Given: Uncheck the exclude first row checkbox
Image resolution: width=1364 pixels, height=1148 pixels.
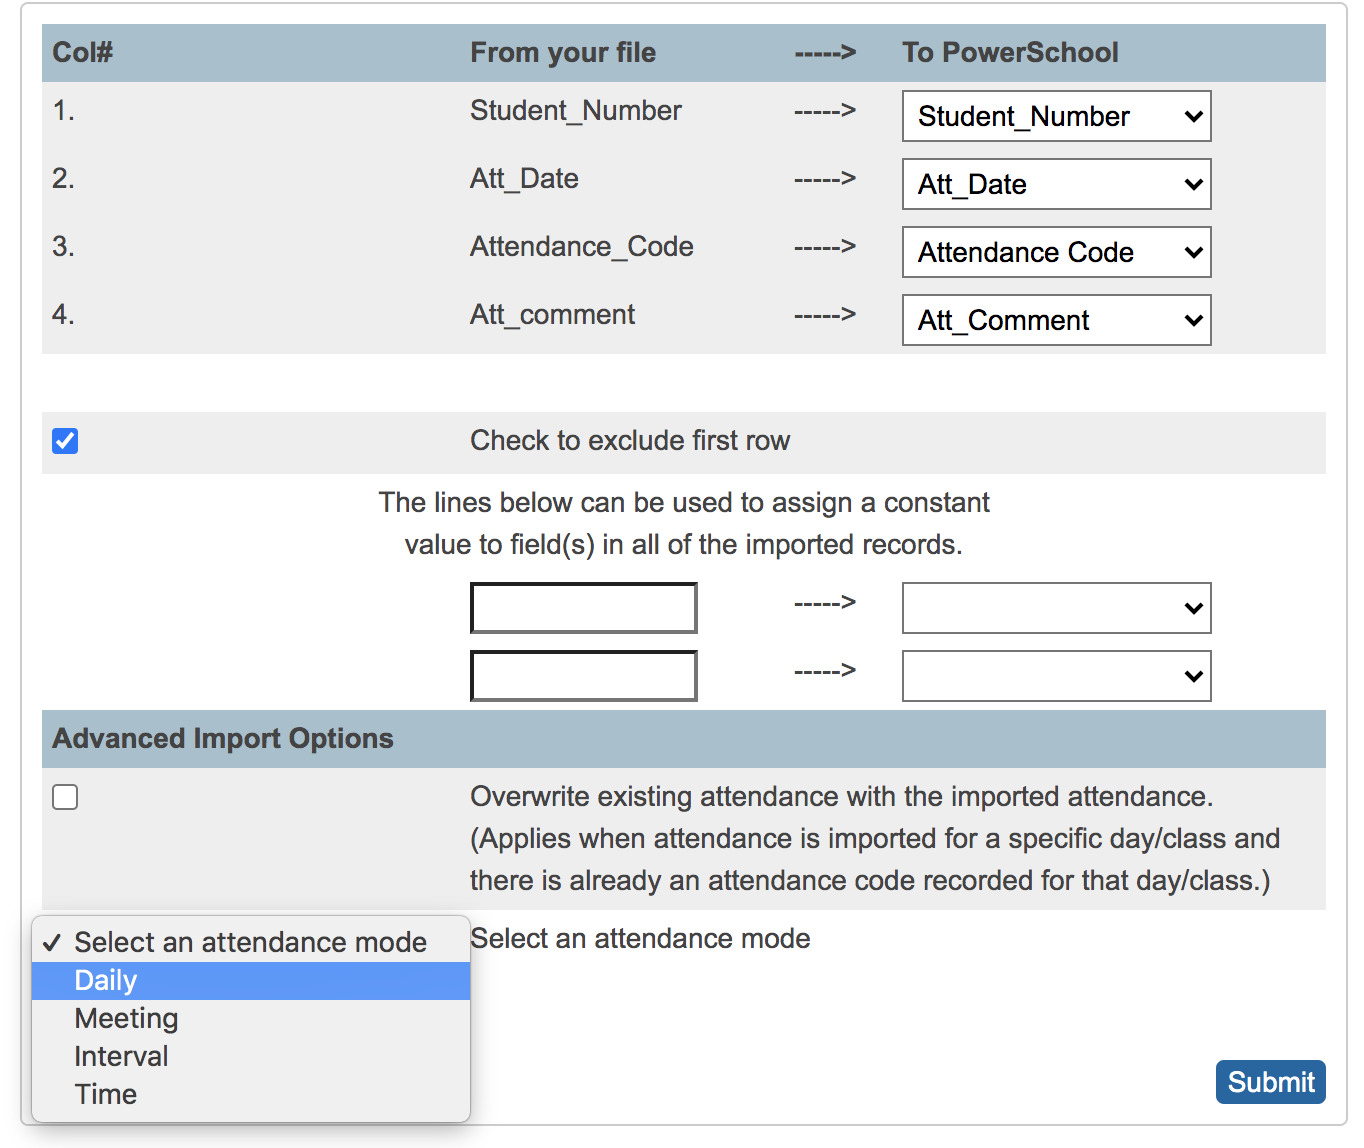Looking at the screenshot, I should pos(65,441).
